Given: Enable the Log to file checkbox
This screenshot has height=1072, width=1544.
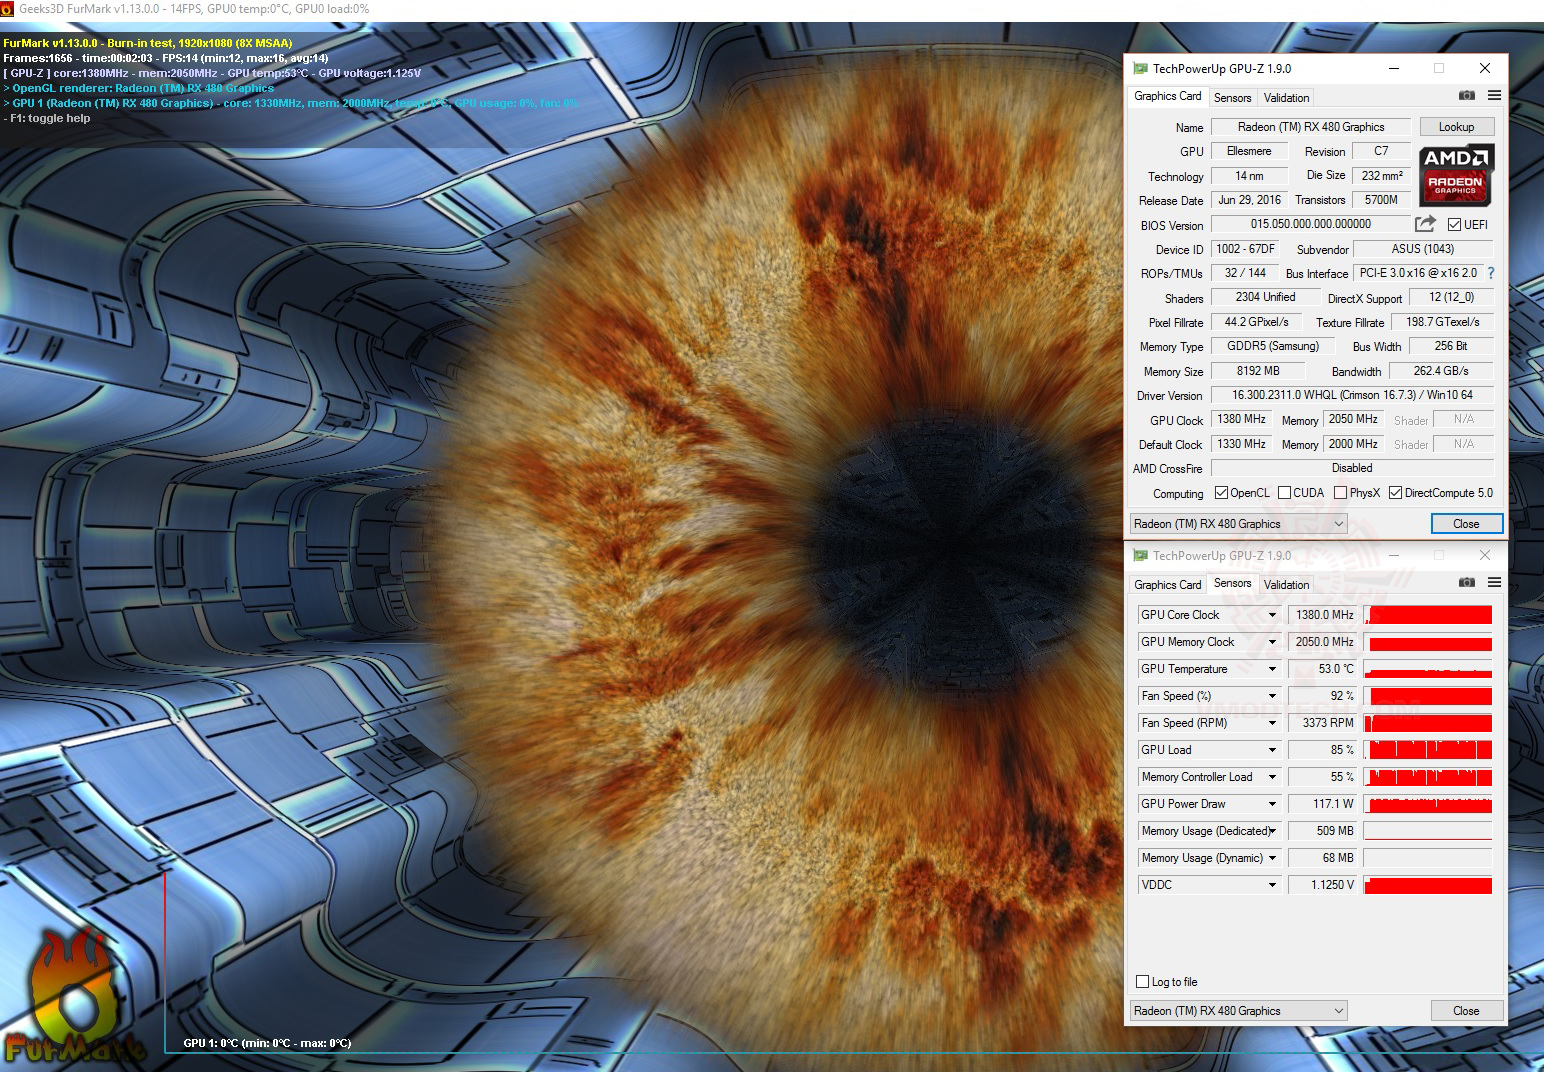Looking at the screenshot, I should (1143, 982).
